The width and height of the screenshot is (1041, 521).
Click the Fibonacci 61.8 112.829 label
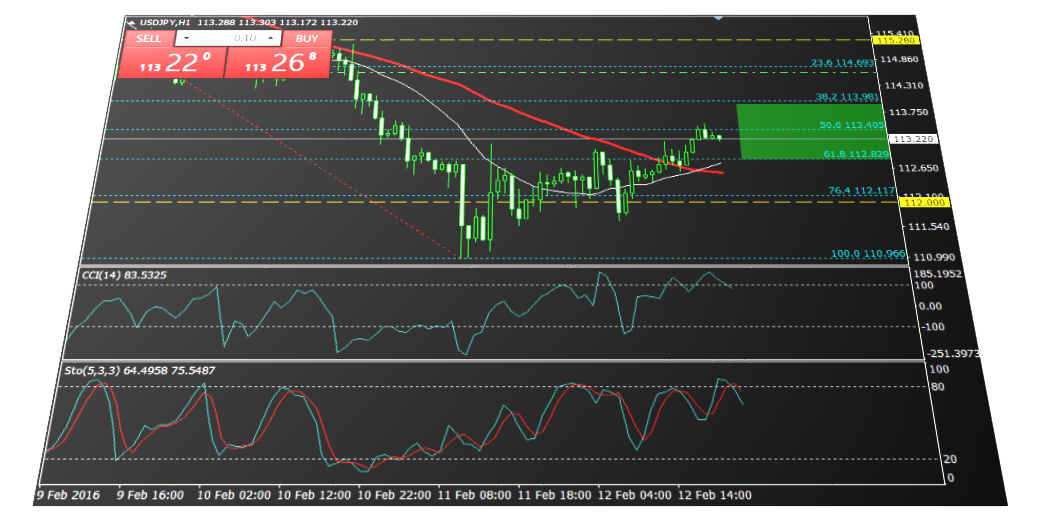click(856, 154)
